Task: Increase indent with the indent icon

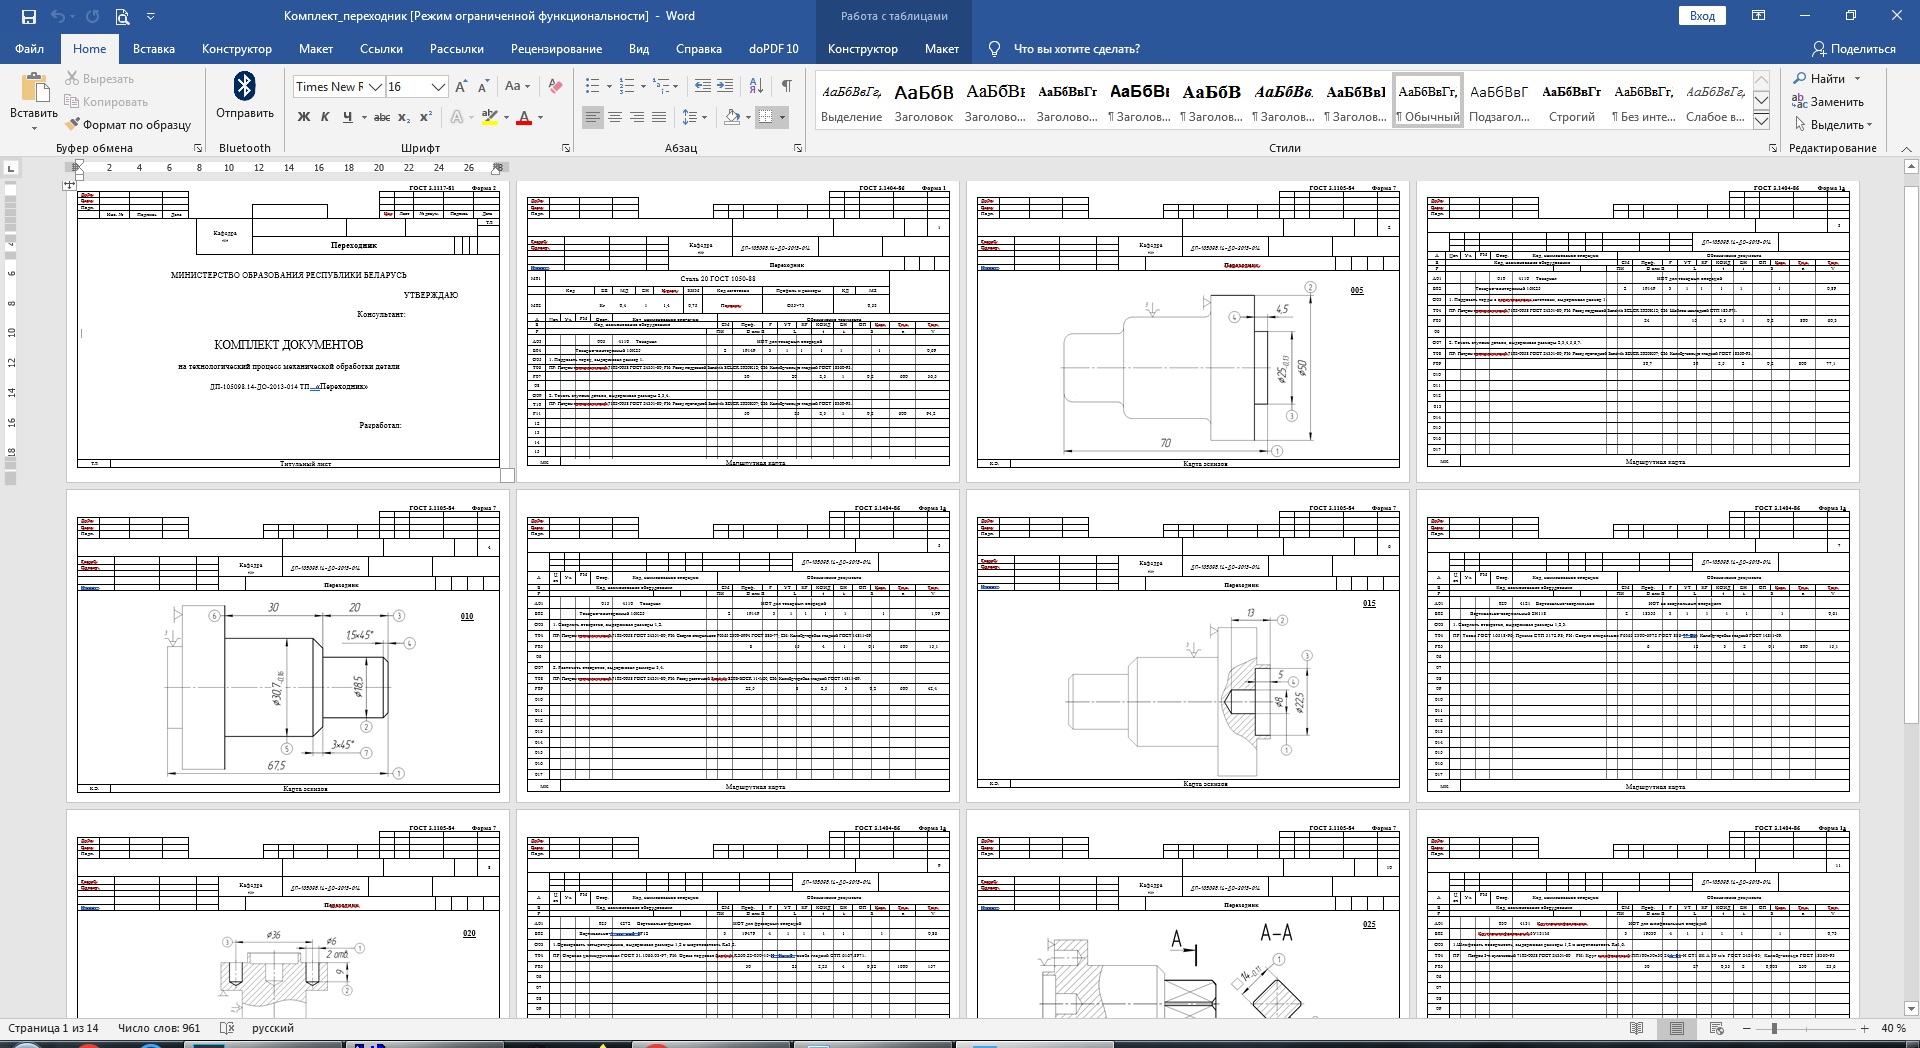Action: (725, 86)
